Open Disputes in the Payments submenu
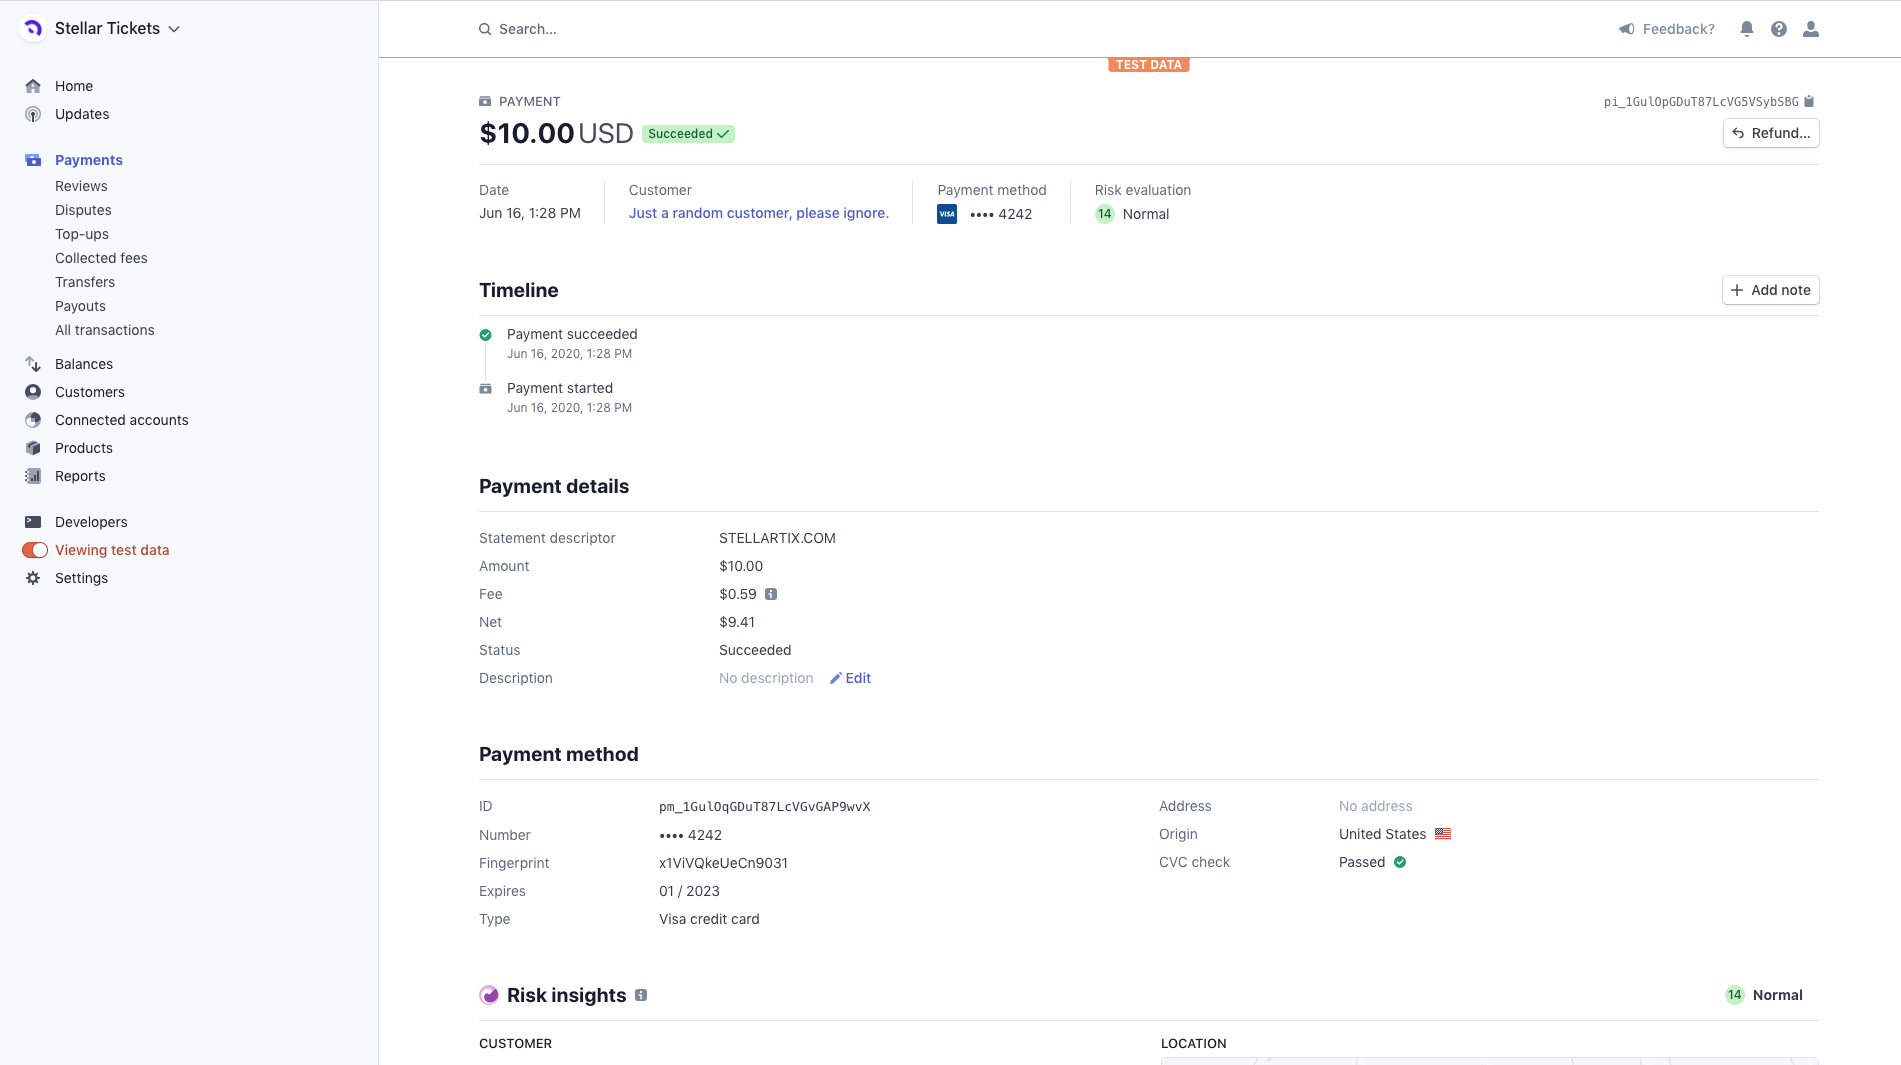 (x=83, y=210)
